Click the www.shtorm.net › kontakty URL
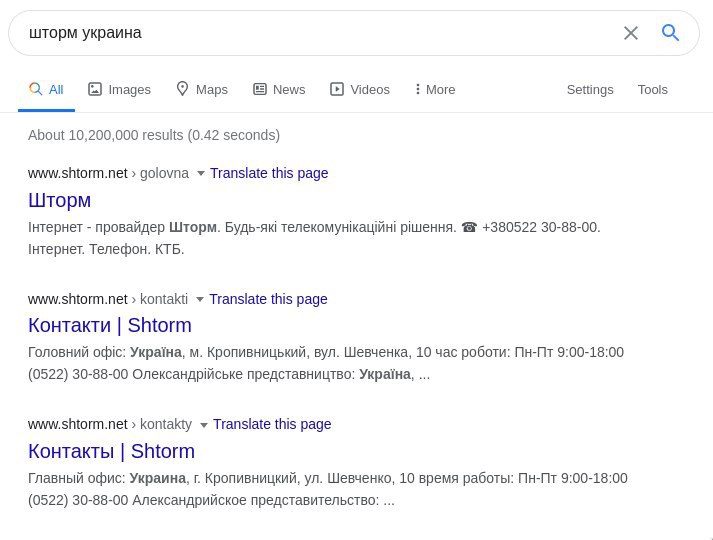Screen dimensions: 713x540 (x=110, y=424)
